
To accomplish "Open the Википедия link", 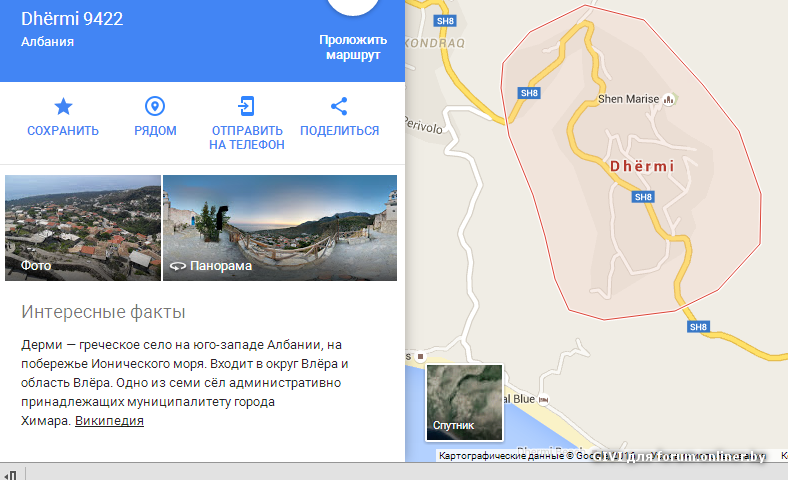I will coord(109,421).
